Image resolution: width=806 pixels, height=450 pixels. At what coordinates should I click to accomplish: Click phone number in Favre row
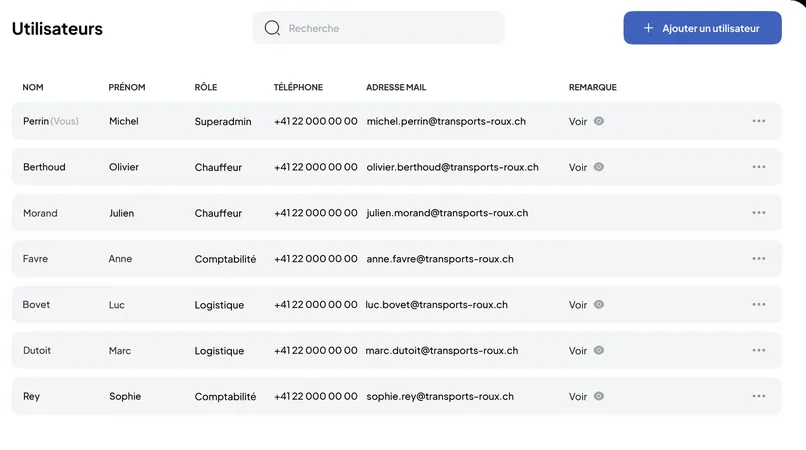(x=316, y=259)
